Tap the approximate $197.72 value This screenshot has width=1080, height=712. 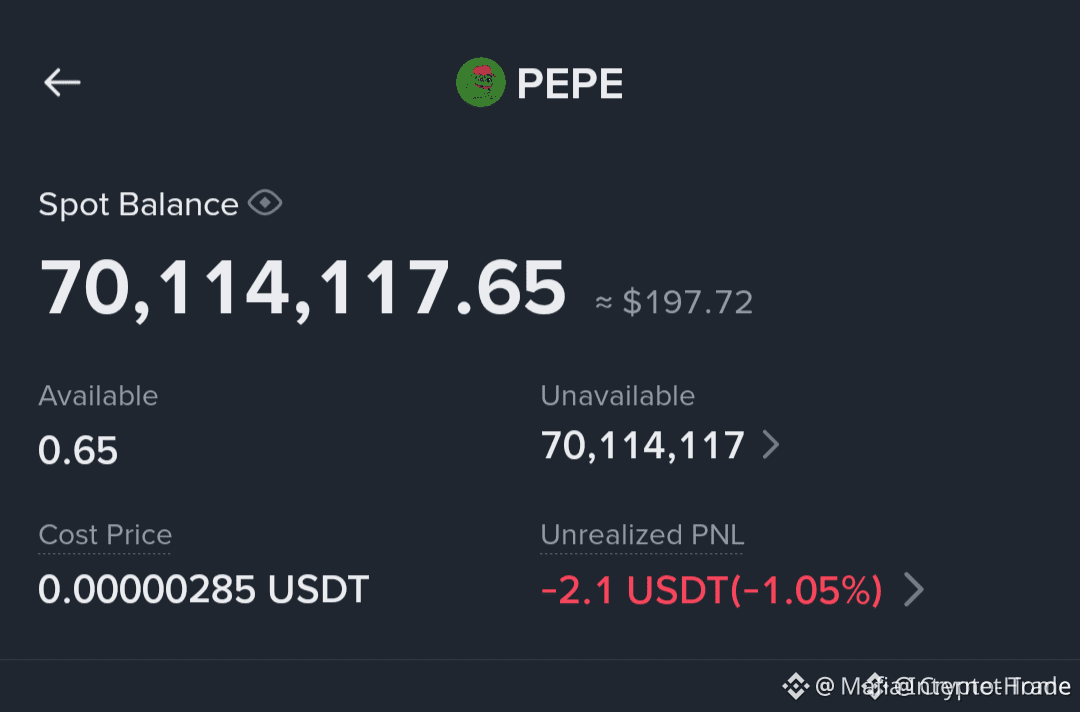coord(674,302)
